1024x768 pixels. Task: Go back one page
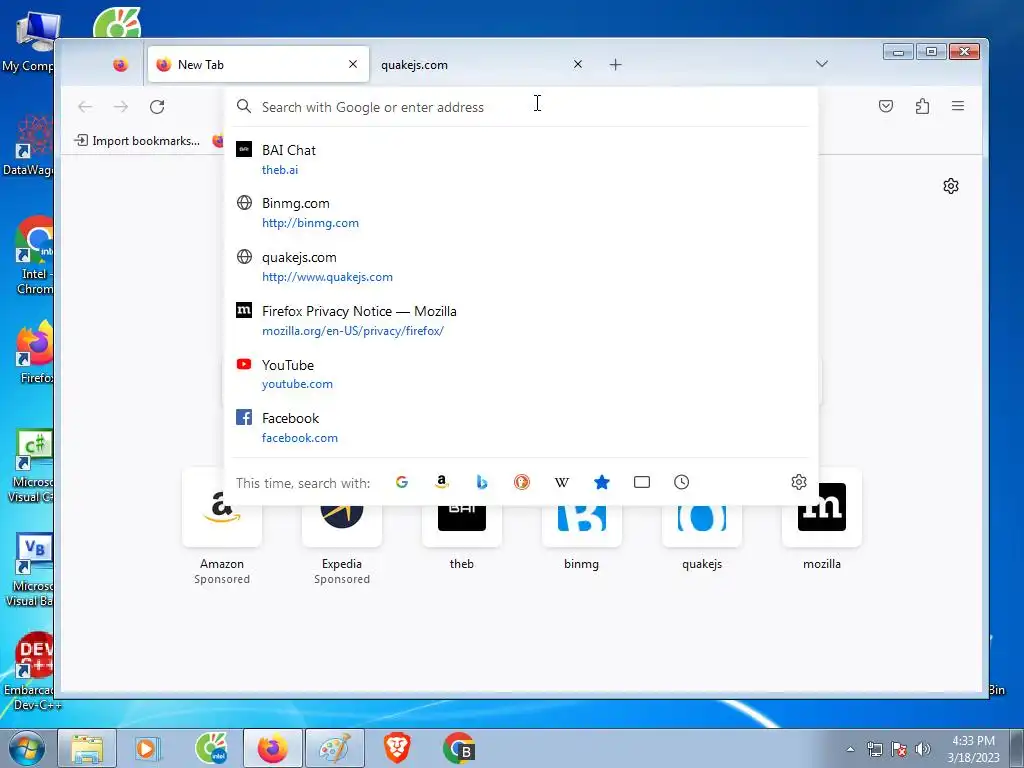(85, 106)
